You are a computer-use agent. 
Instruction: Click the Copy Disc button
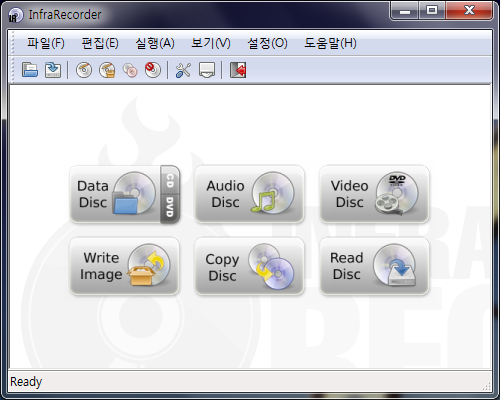[x=249, y=266]
